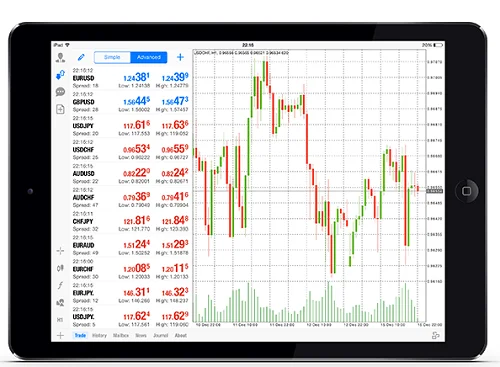Tap the plus icon beside Trade tab
Image resolution: width=500 pixels, height=367 pixels.
[60, 335]
